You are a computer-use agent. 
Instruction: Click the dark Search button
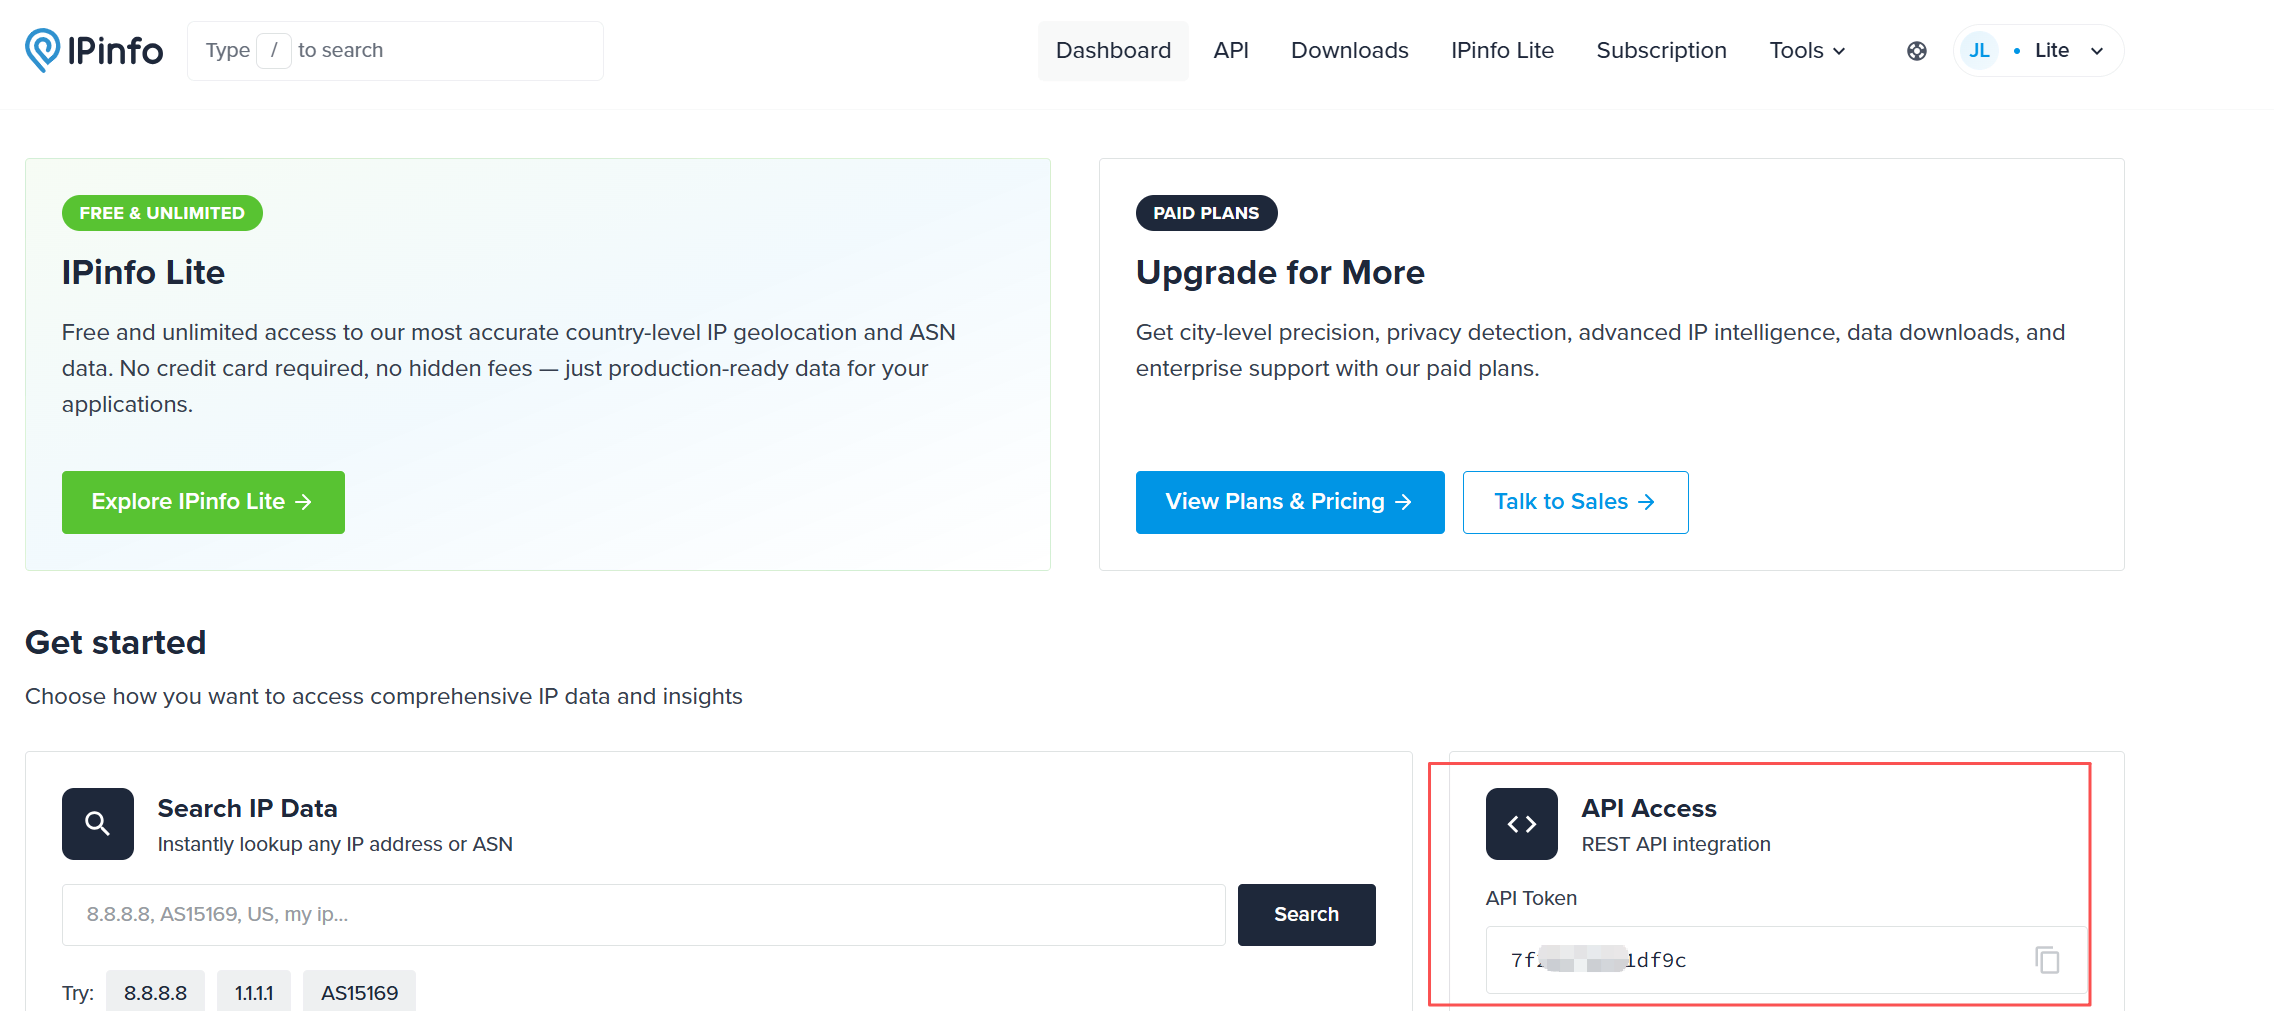click(x=1306, y=914)
